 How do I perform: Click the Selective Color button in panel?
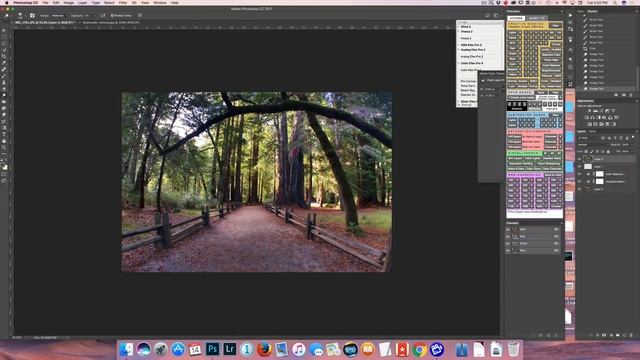tap(551, 54)
